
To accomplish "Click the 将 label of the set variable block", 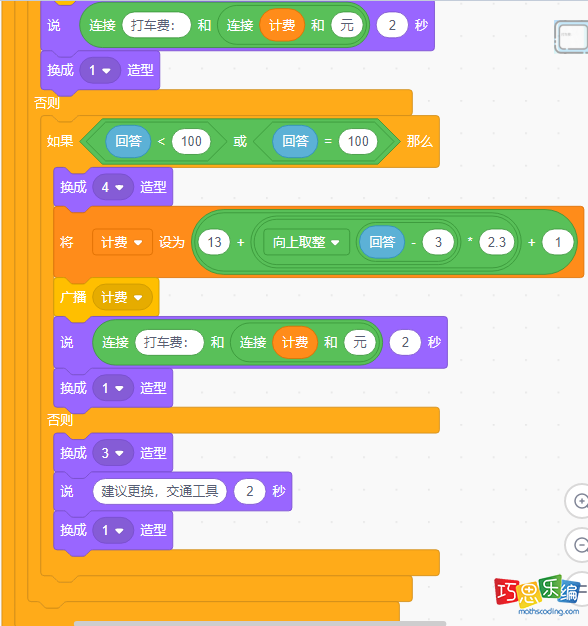I will 67,242.
